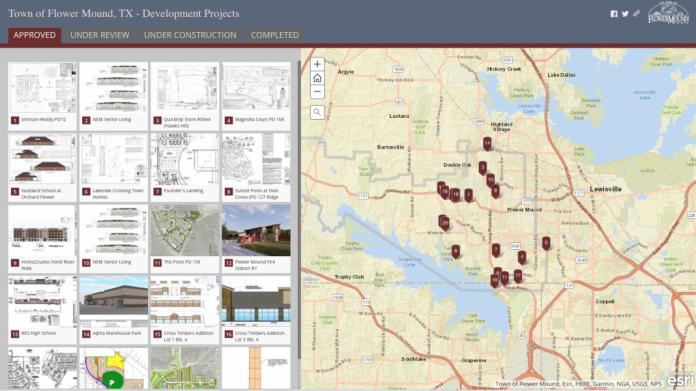Viewport: 696px width, 391px height.
Task: Copy the share link icon
Action: tap(637, 14)
